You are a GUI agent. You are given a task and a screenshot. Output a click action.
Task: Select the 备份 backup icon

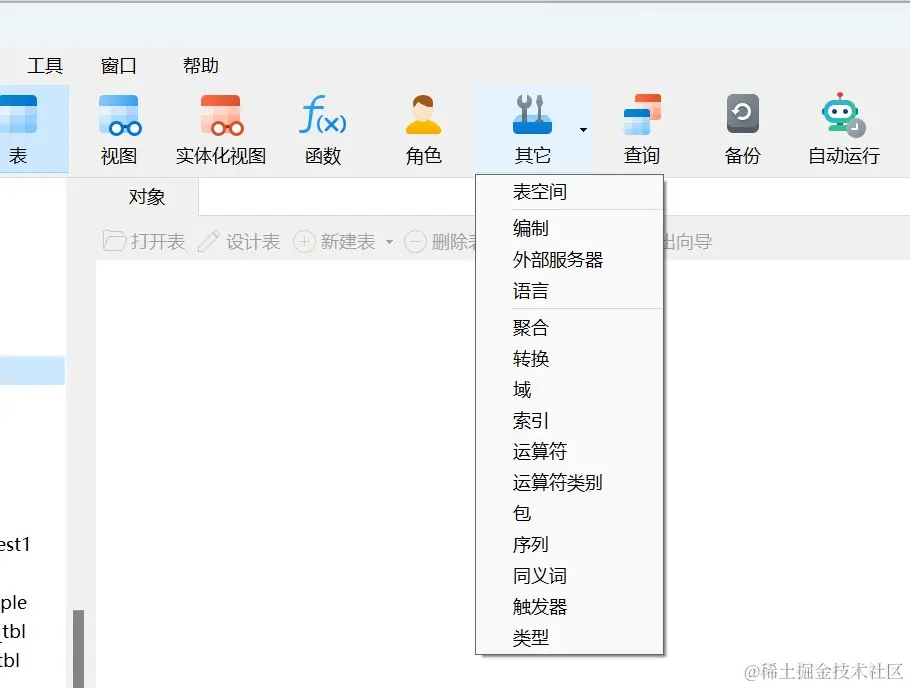pos(742,114)
